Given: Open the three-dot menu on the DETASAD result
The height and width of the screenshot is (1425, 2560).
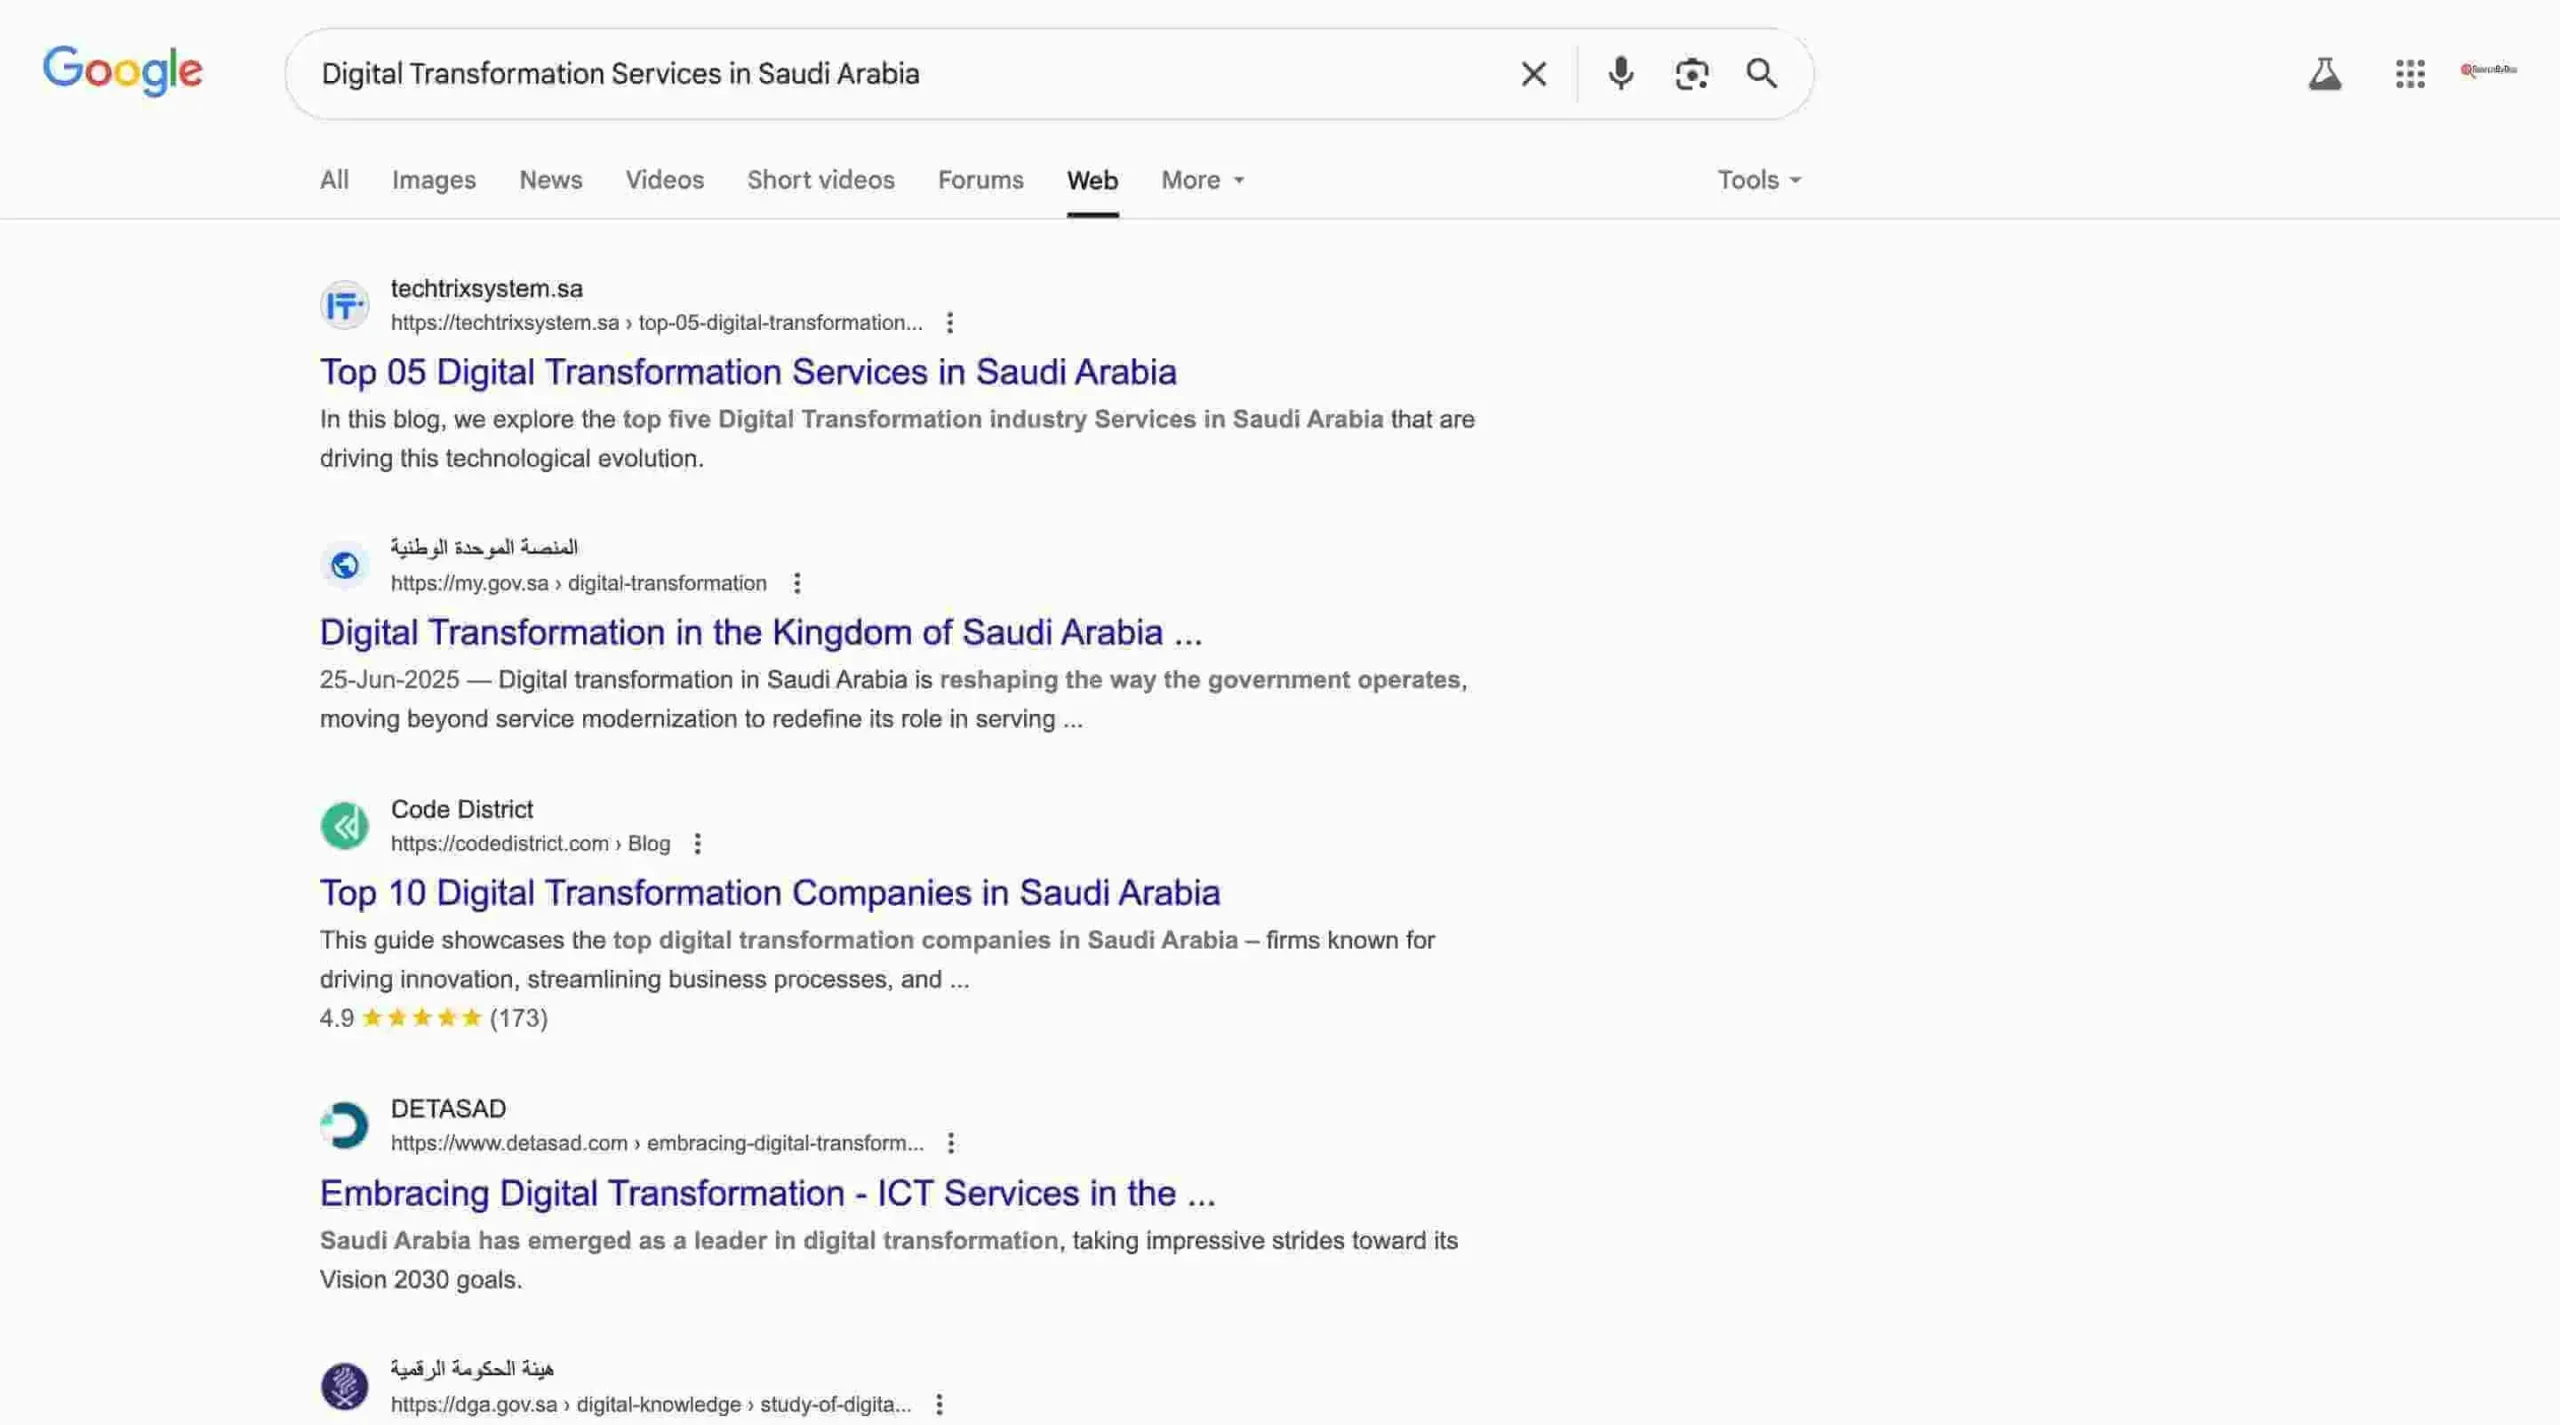Looking at the screenshot, I should 950,1142.
